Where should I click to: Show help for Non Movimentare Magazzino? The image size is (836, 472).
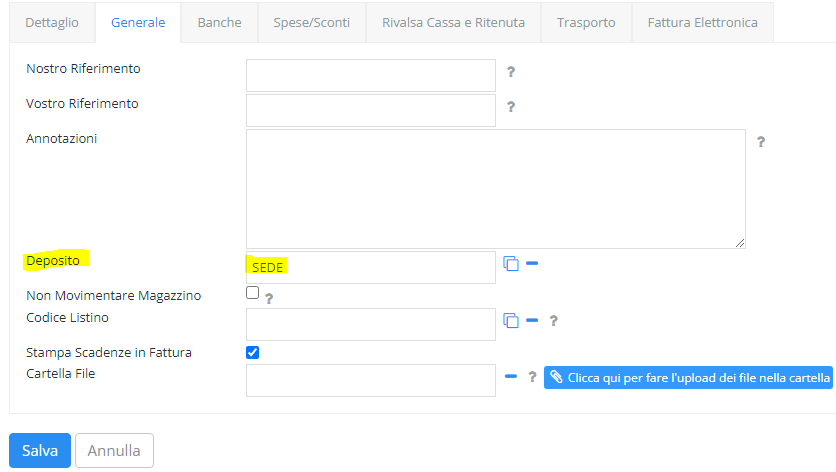coord(269,299)
